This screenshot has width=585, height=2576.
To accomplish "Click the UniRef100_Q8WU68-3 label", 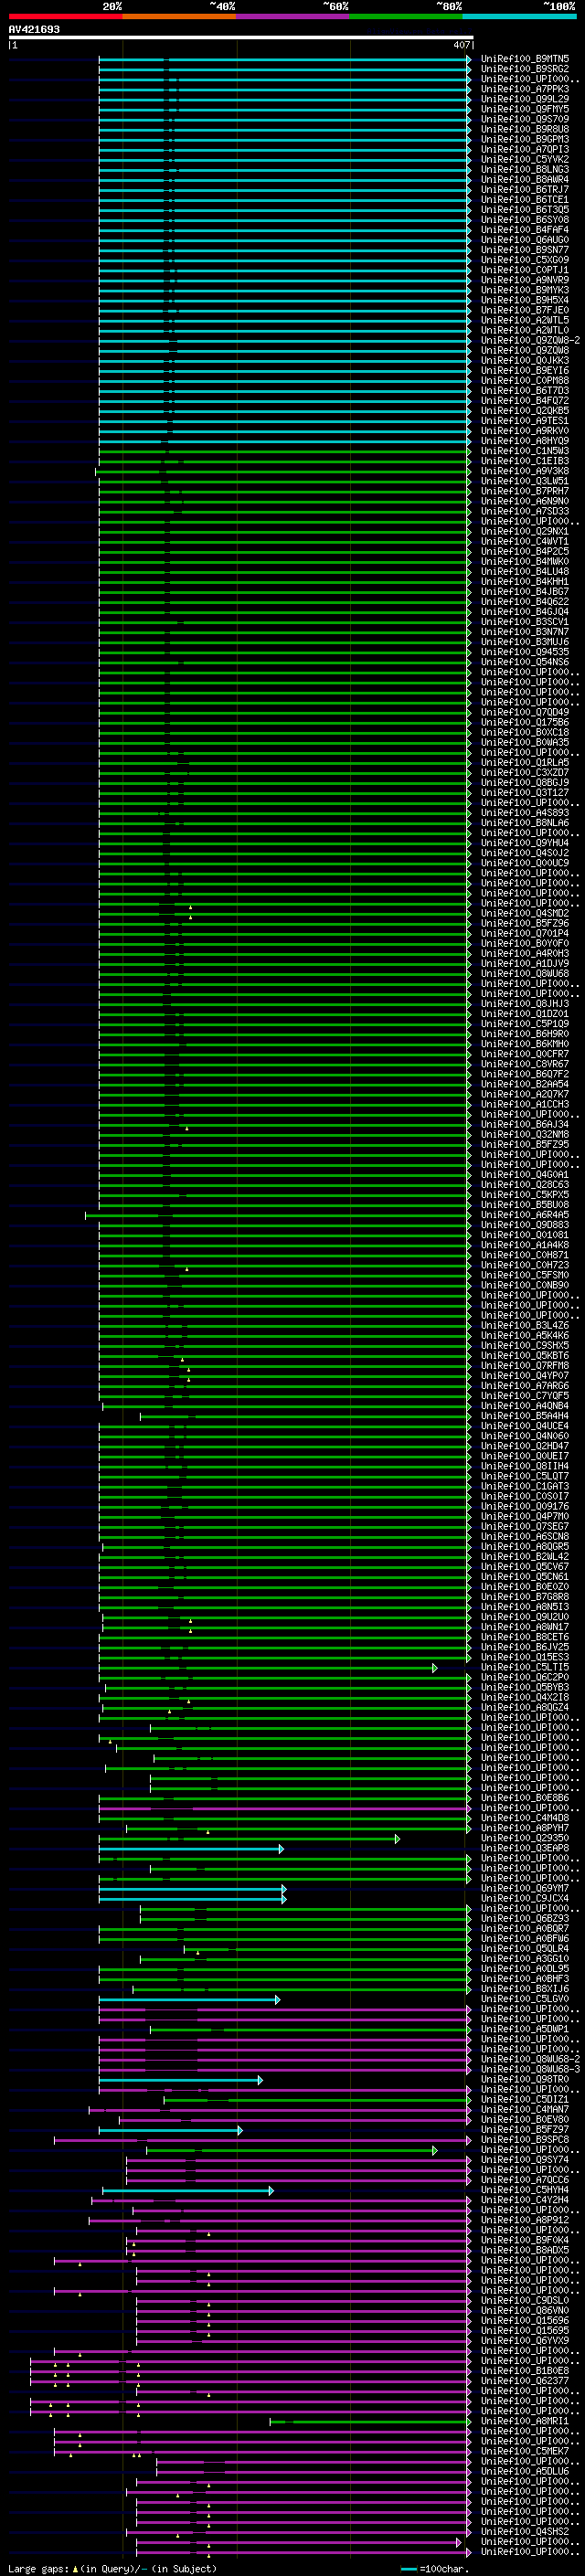I will coord(530,2069).
